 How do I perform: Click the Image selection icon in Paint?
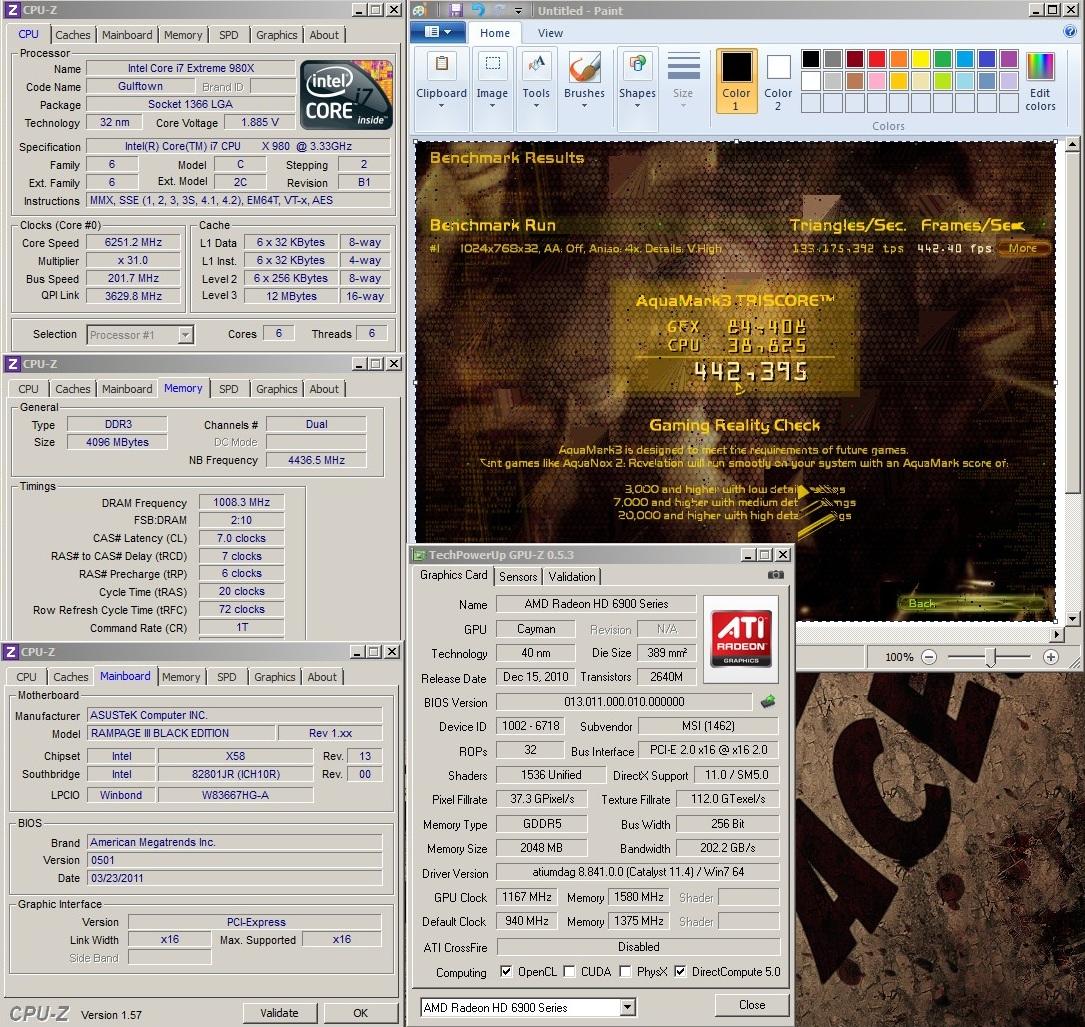click(493, 64)
